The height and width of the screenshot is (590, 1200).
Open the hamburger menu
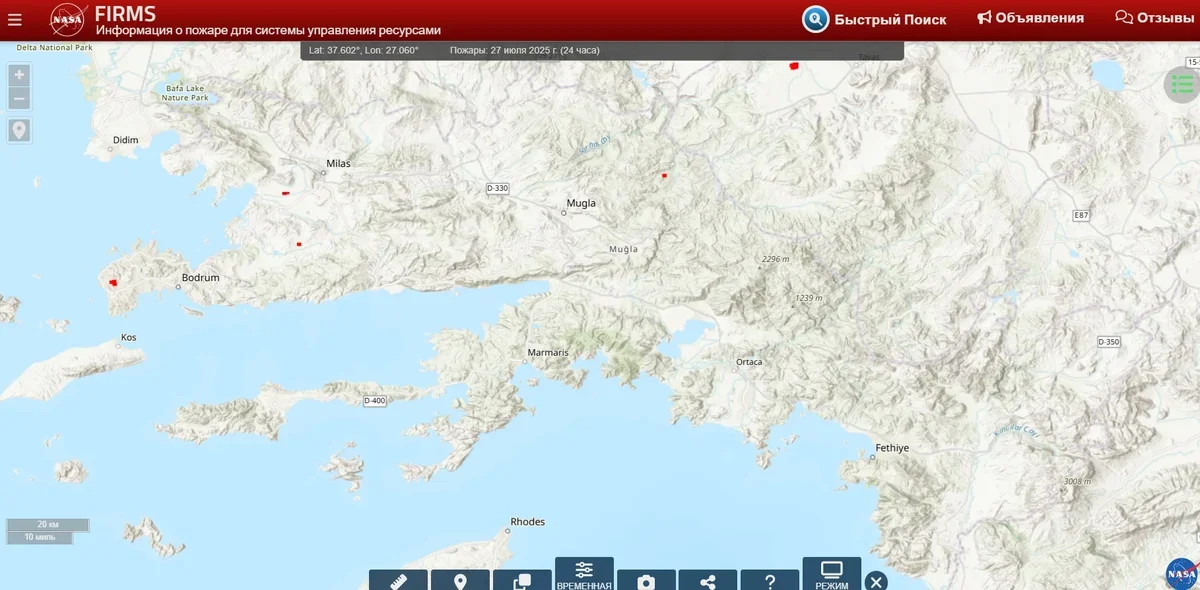coord(14,20)
